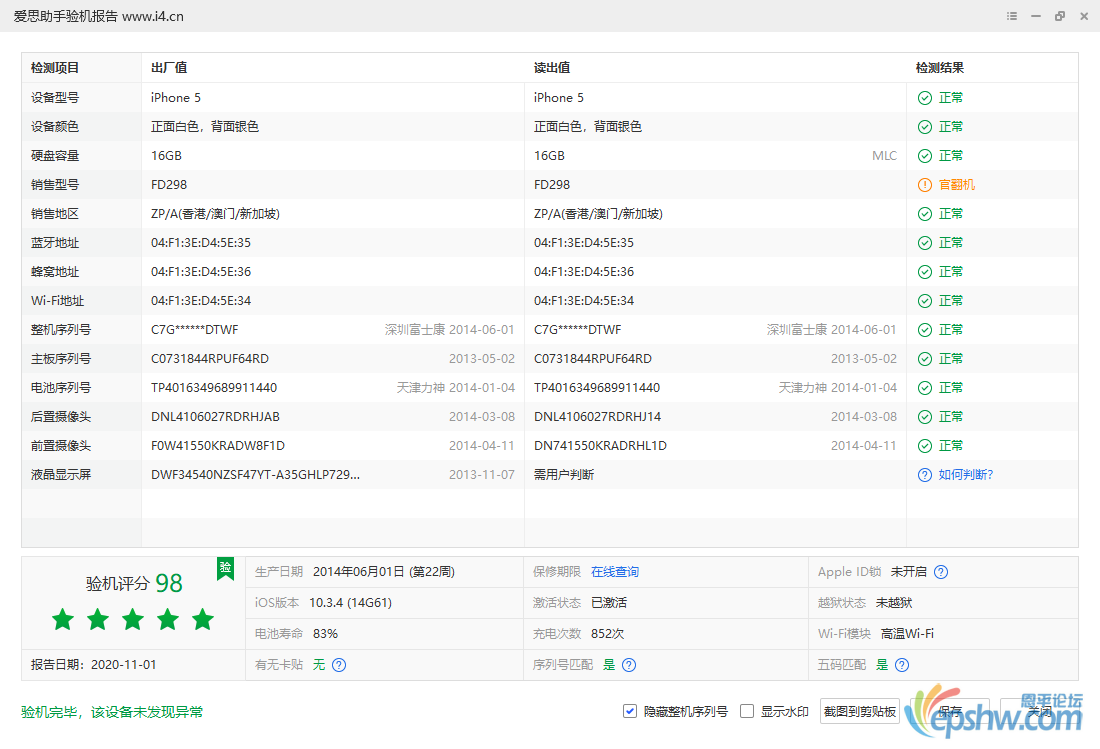This screenshot has height=749, width=1100.
Task: Click the 验机评分 98 score
Action: [134, 583]
